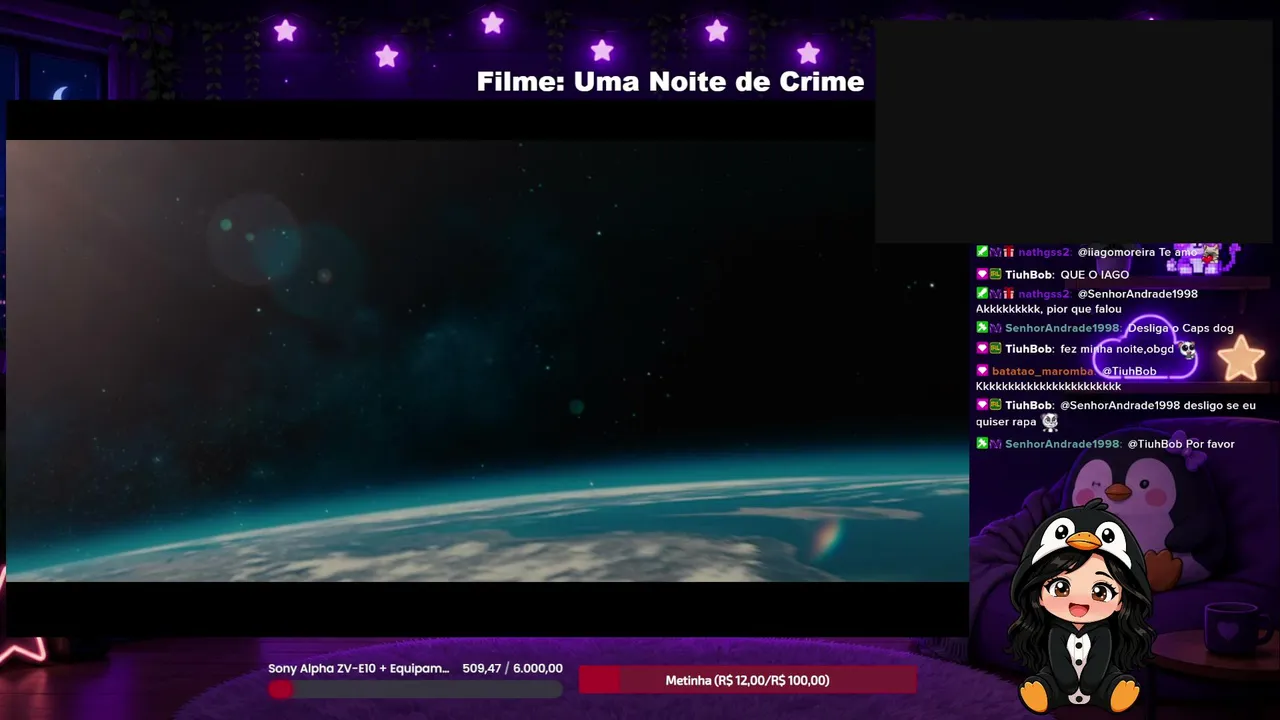Click the green badge on SenhorAndrade1998's "Por favor" message
This screenshot has height=720, width=1280.
coord(982,443)
